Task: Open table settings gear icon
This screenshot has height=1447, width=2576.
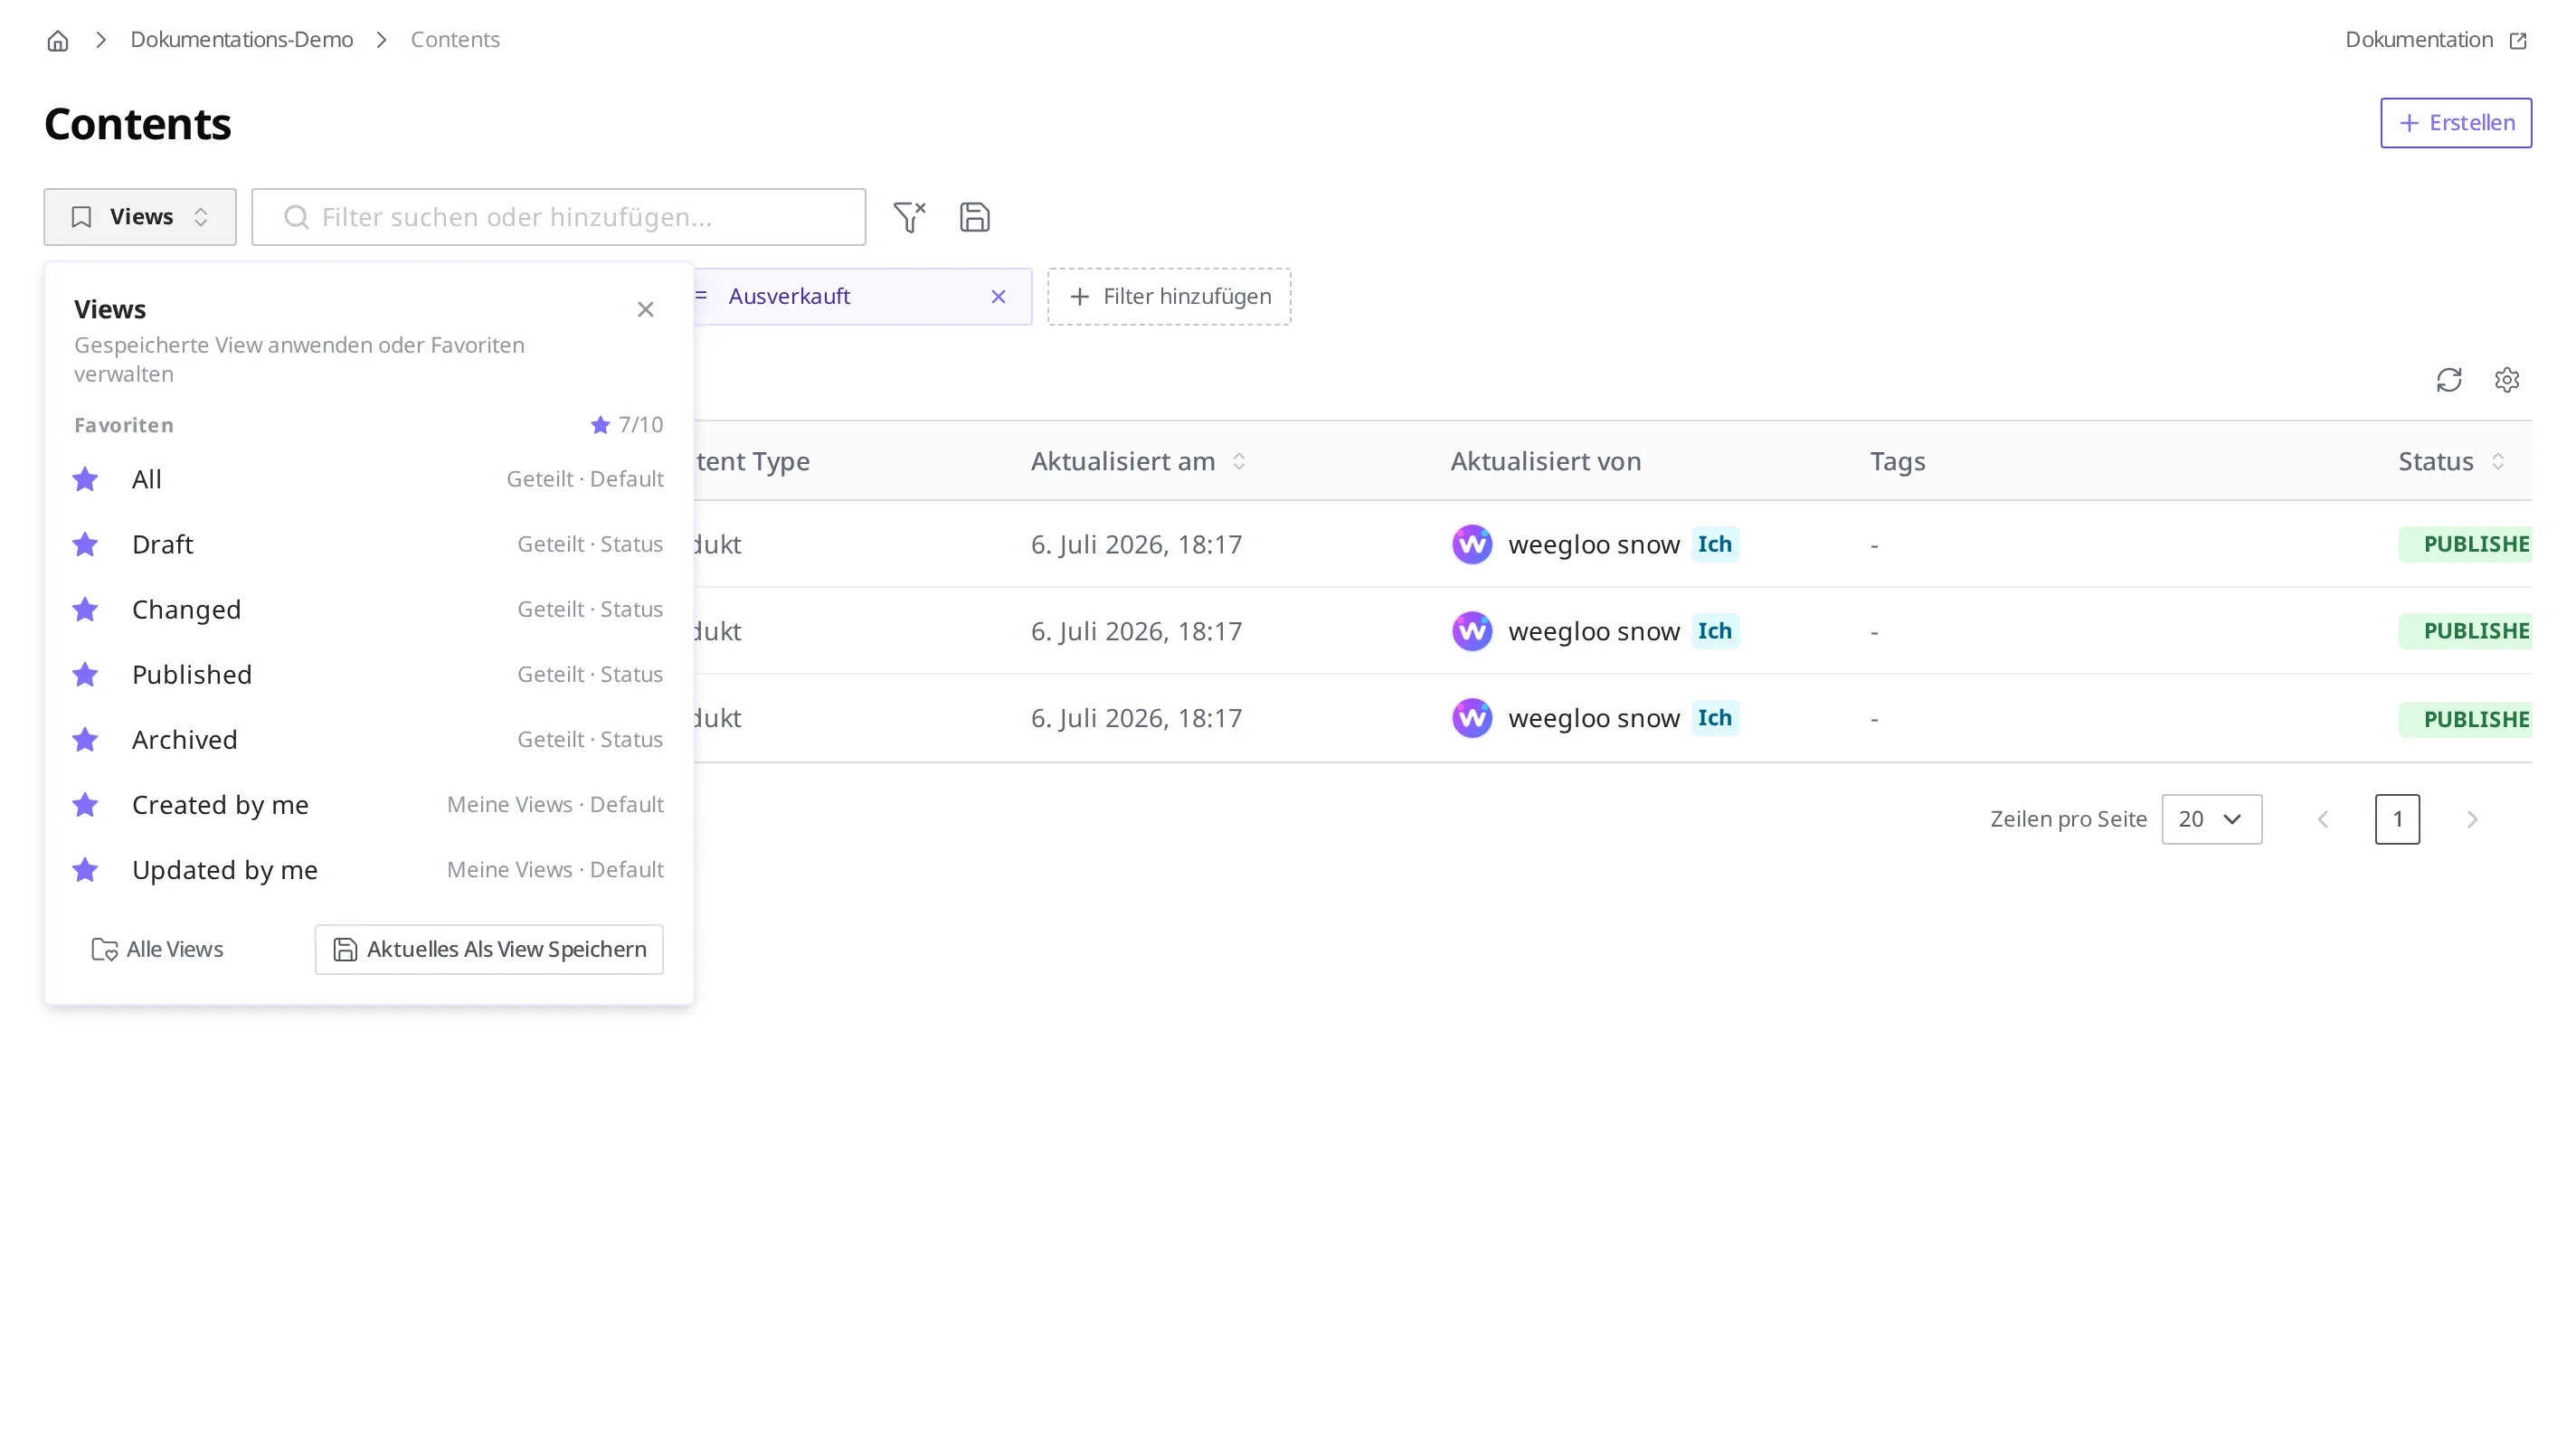Action: (2507, 380)
